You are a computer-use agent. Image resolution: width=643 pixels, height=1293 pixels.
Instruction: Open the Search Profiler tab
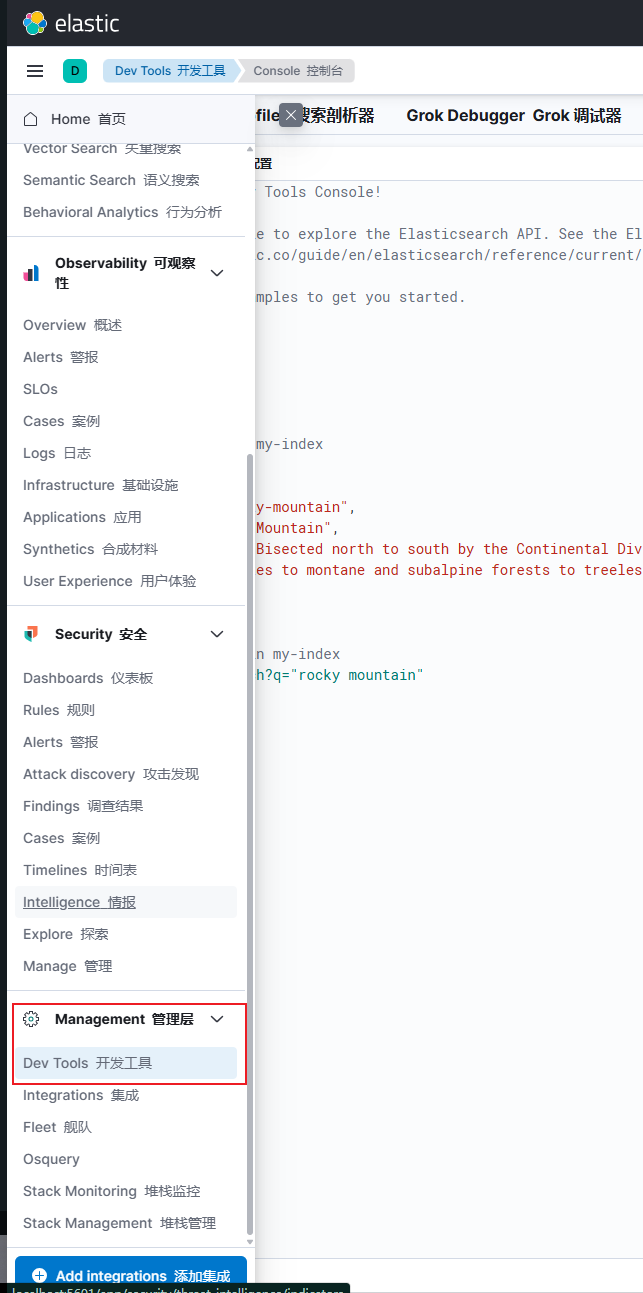pos(315,116)
